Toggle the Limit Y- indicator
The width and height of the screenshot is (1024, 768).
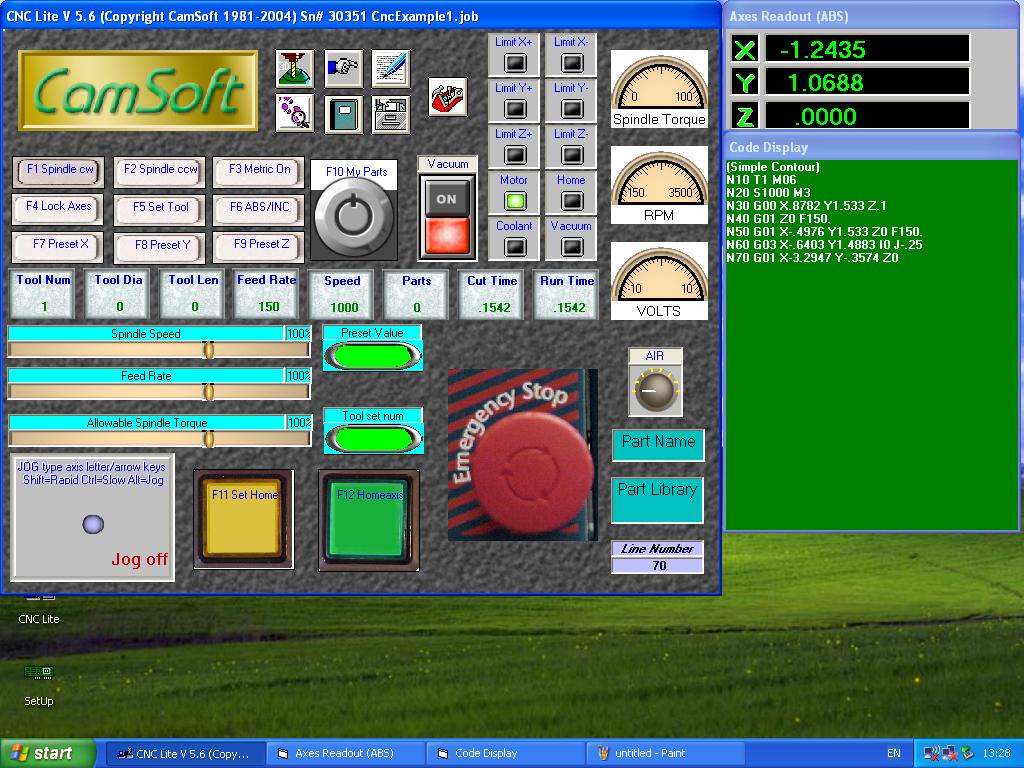572,108
